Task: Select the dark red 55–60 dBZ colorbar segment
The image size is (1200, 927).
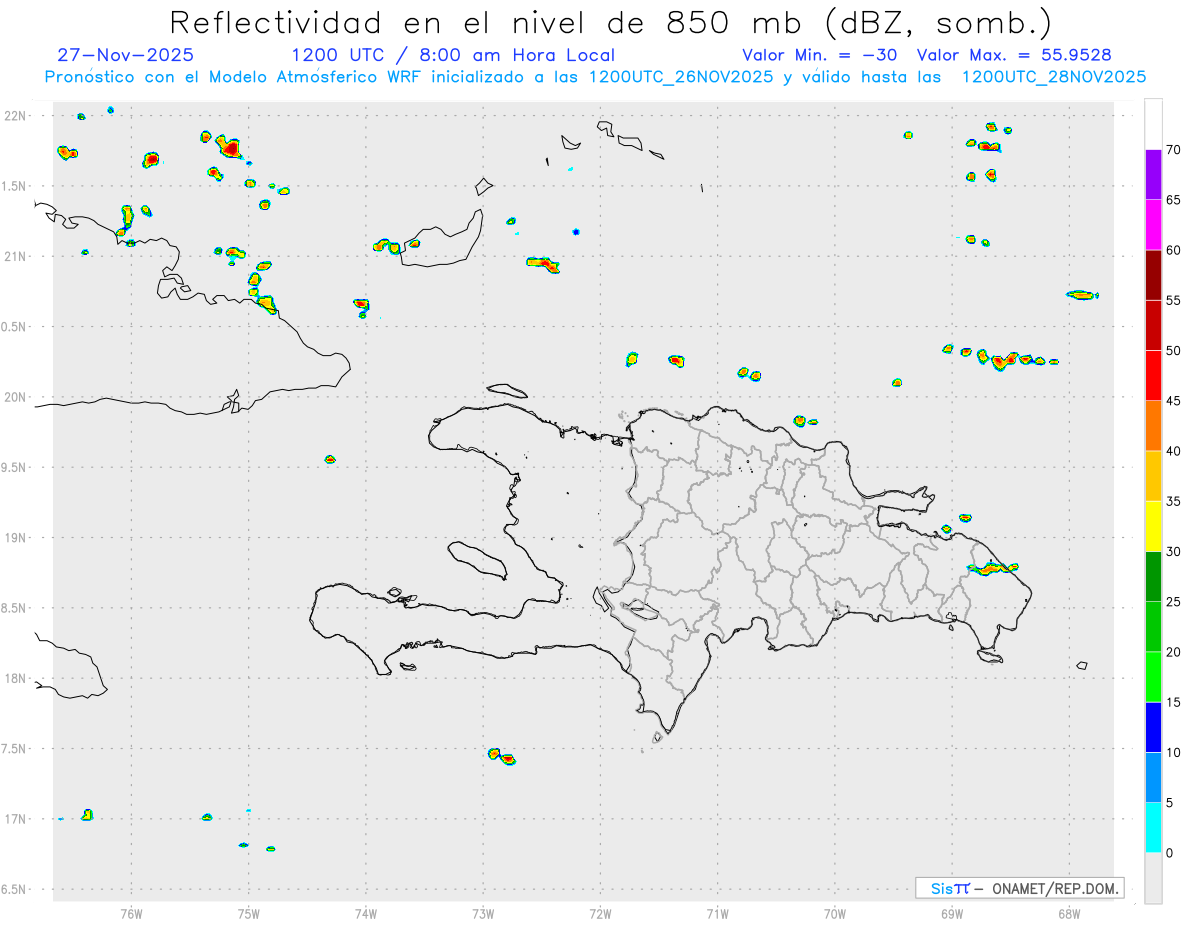Action: pos(1153,274)
